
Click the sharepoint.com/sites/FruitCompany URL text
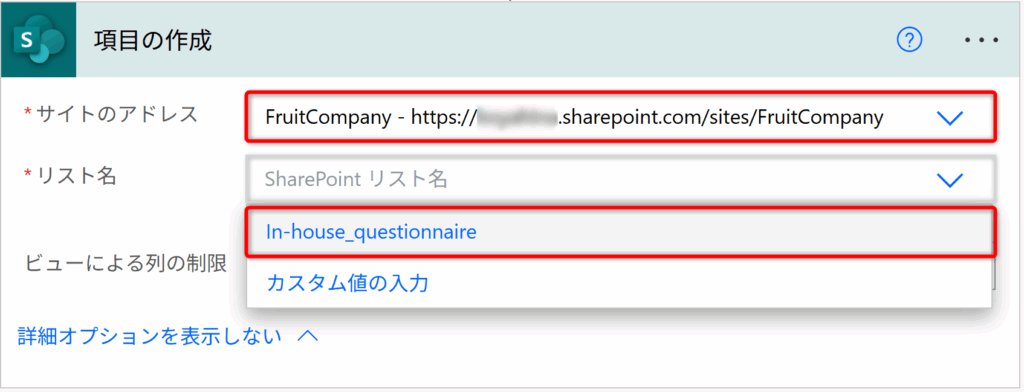[x=722, y=118]
